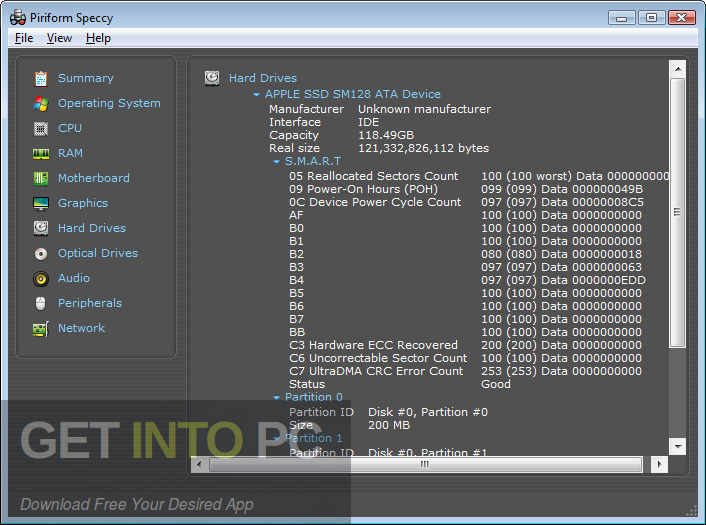The width and height of the screenshot is (706, 525).
Task: Select the '05 Reallocated Sectors Count' row
Action: pyautogui.click(x=479, y=176)
